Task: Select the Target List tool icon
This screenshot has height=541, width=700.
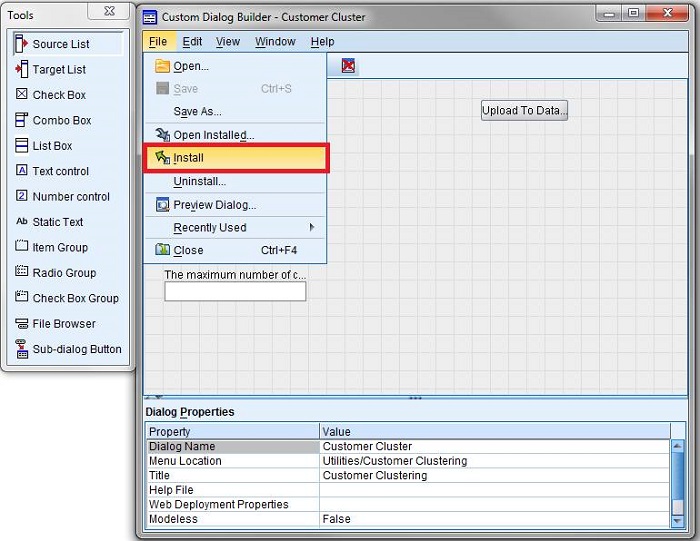Action: (21, 69)
